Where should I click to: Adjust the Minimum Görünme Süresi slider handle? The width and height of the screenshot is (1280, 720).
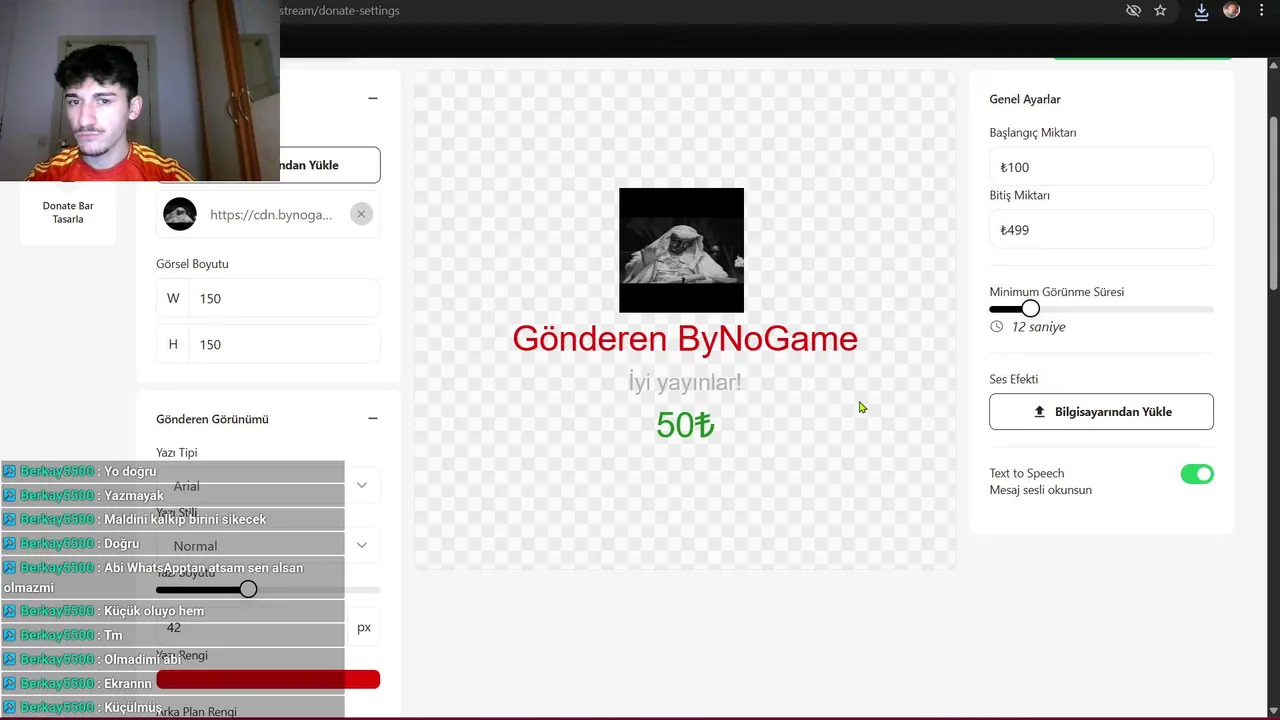1031,309
